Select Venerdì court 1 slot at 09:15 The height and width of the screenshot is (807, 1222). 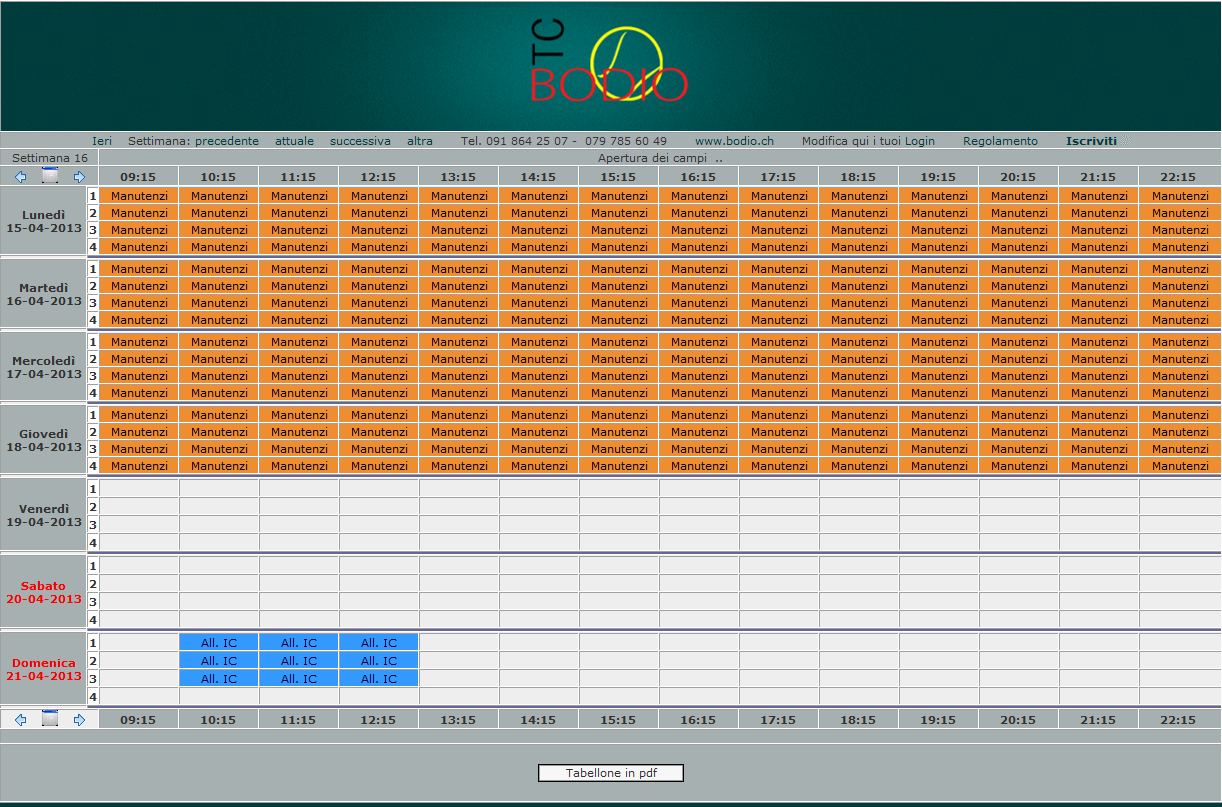coord(139,488)
